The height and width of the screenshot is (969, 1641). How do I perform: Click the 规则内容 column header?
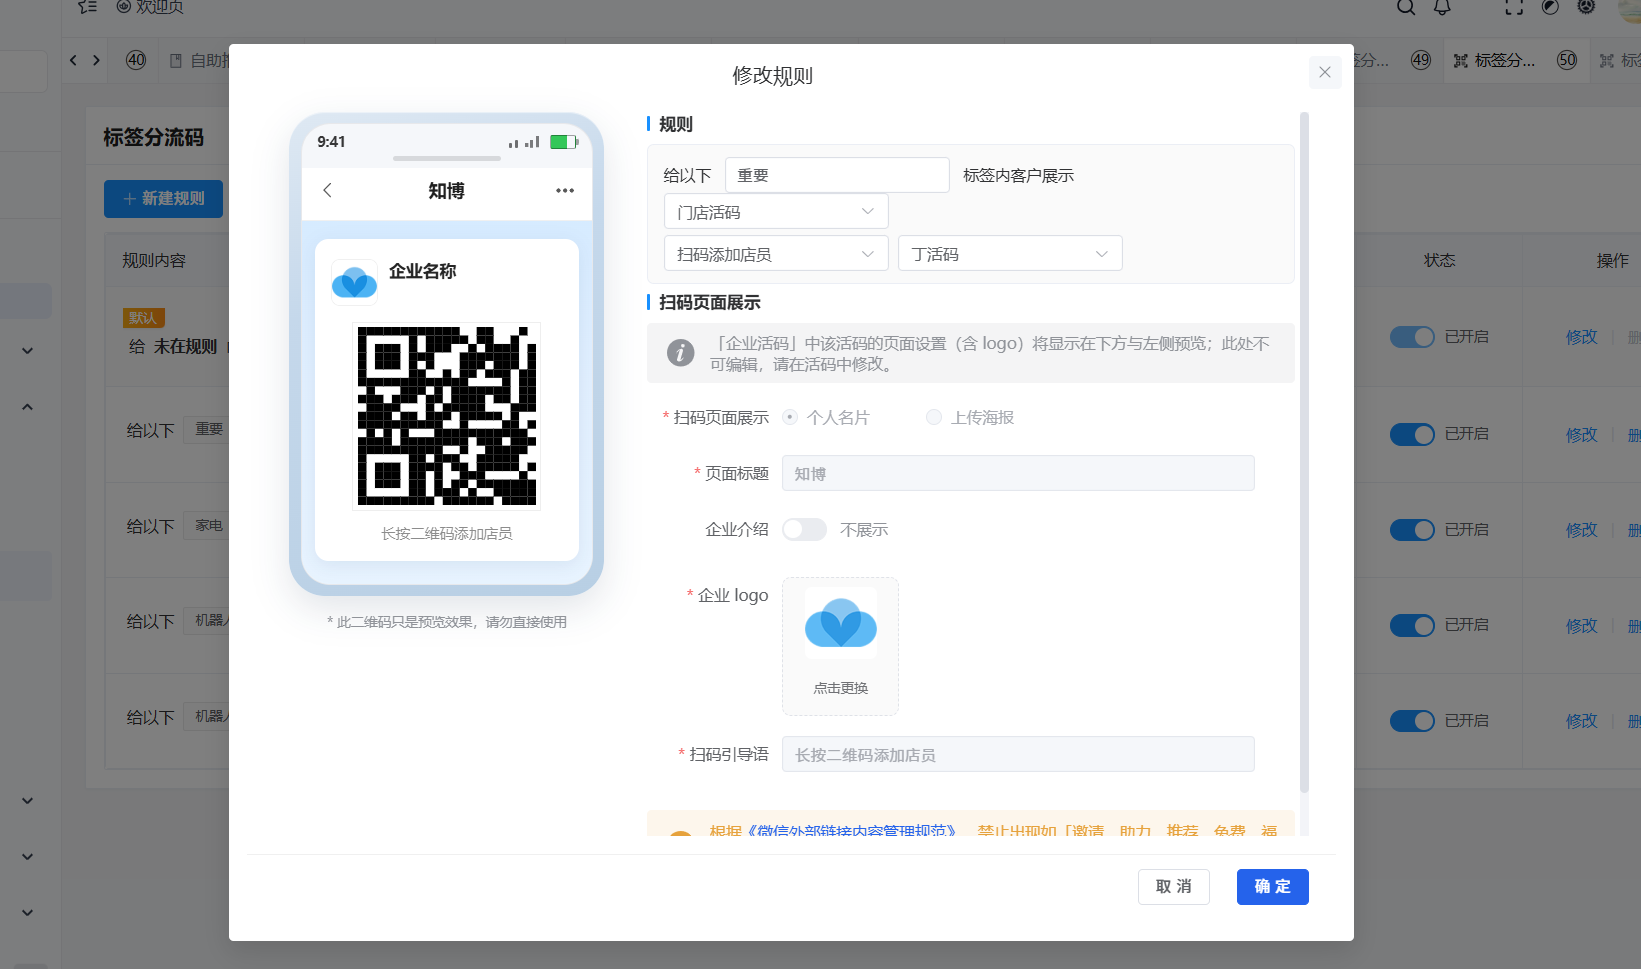point(154,261)
